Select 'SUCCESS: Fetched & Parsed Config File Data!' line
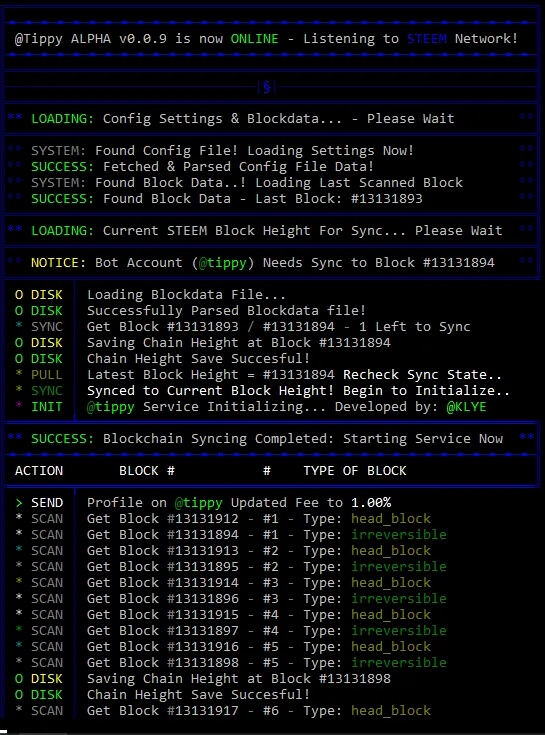 [x=202, y=166]
